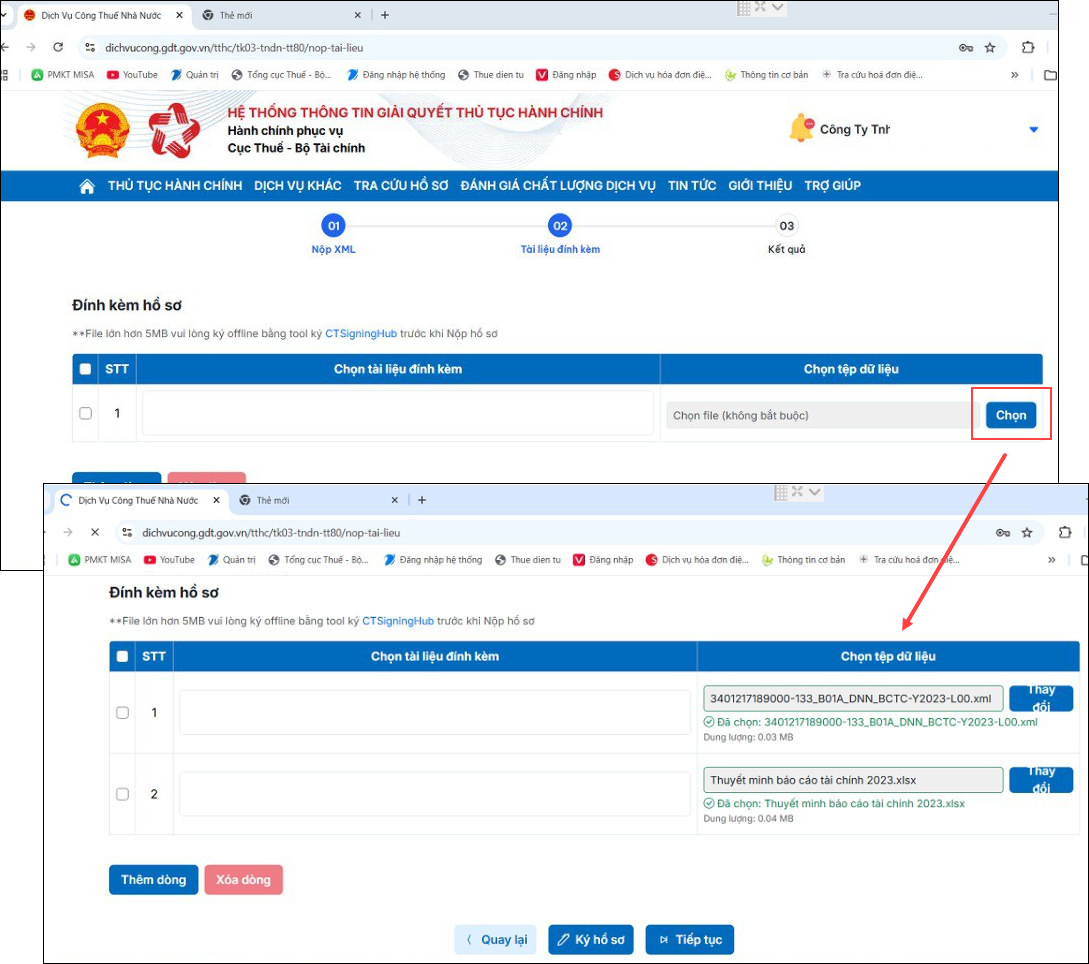Viewport: 1089px width, 964px height.
Task: Open THỦ TỤC HÀNH CHÍNH menu
Action: click(175, 186)
